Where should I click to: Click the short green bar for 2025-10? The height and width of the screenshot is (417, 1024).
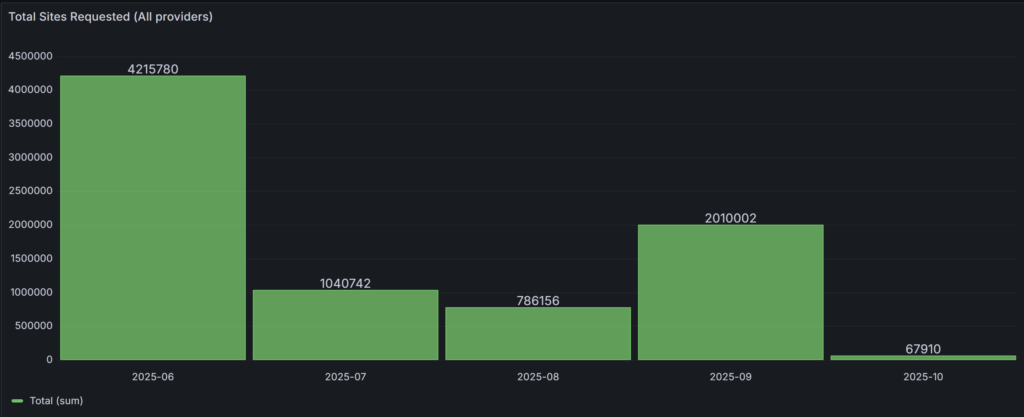[x=922, y=357]
